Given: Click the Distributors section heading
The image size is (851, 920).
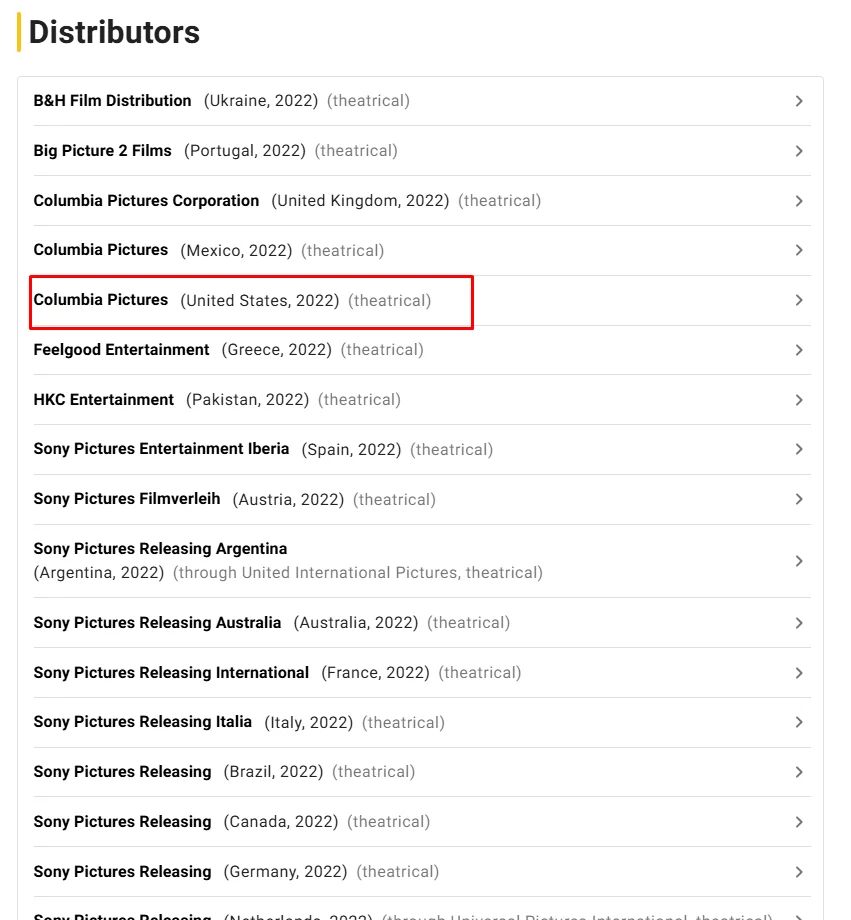Looking at the screenshot, I should [x=114, y=32].
